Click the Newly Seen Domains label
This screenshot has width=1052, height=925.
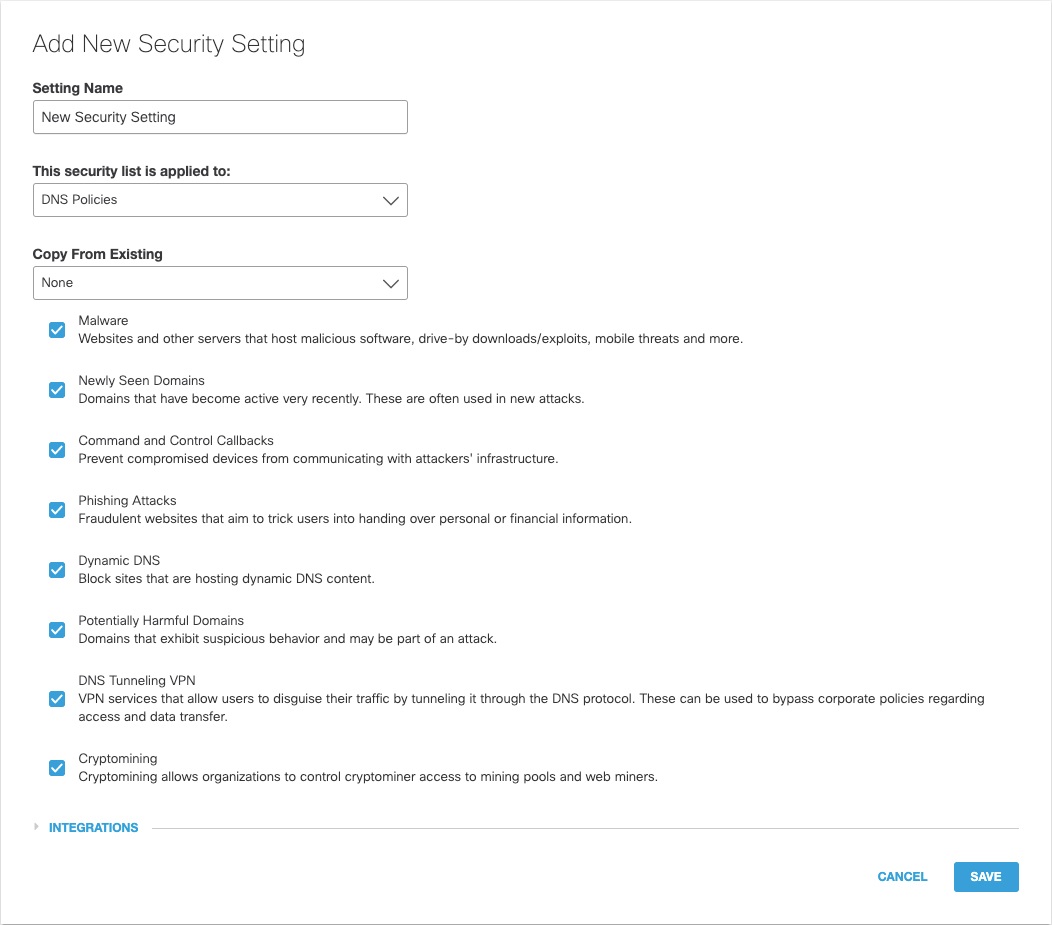(141, 381)
